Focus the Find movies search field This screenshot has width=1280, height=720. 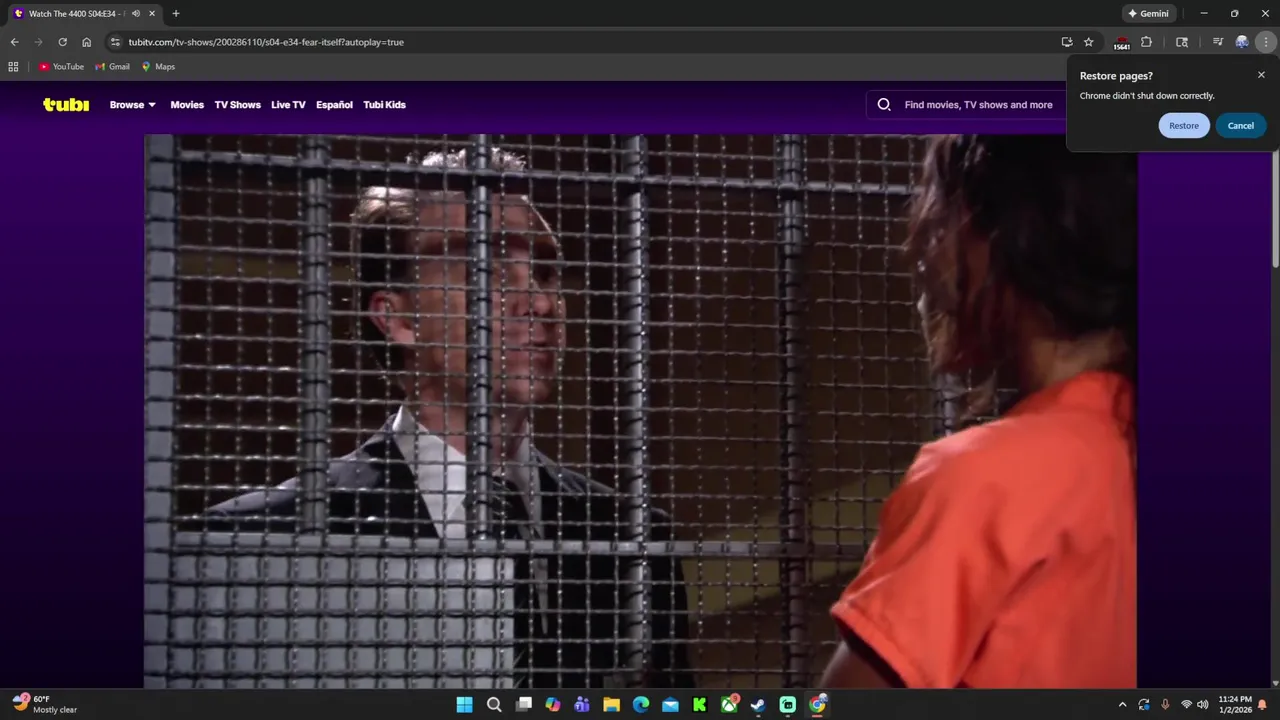coord(978,105)
